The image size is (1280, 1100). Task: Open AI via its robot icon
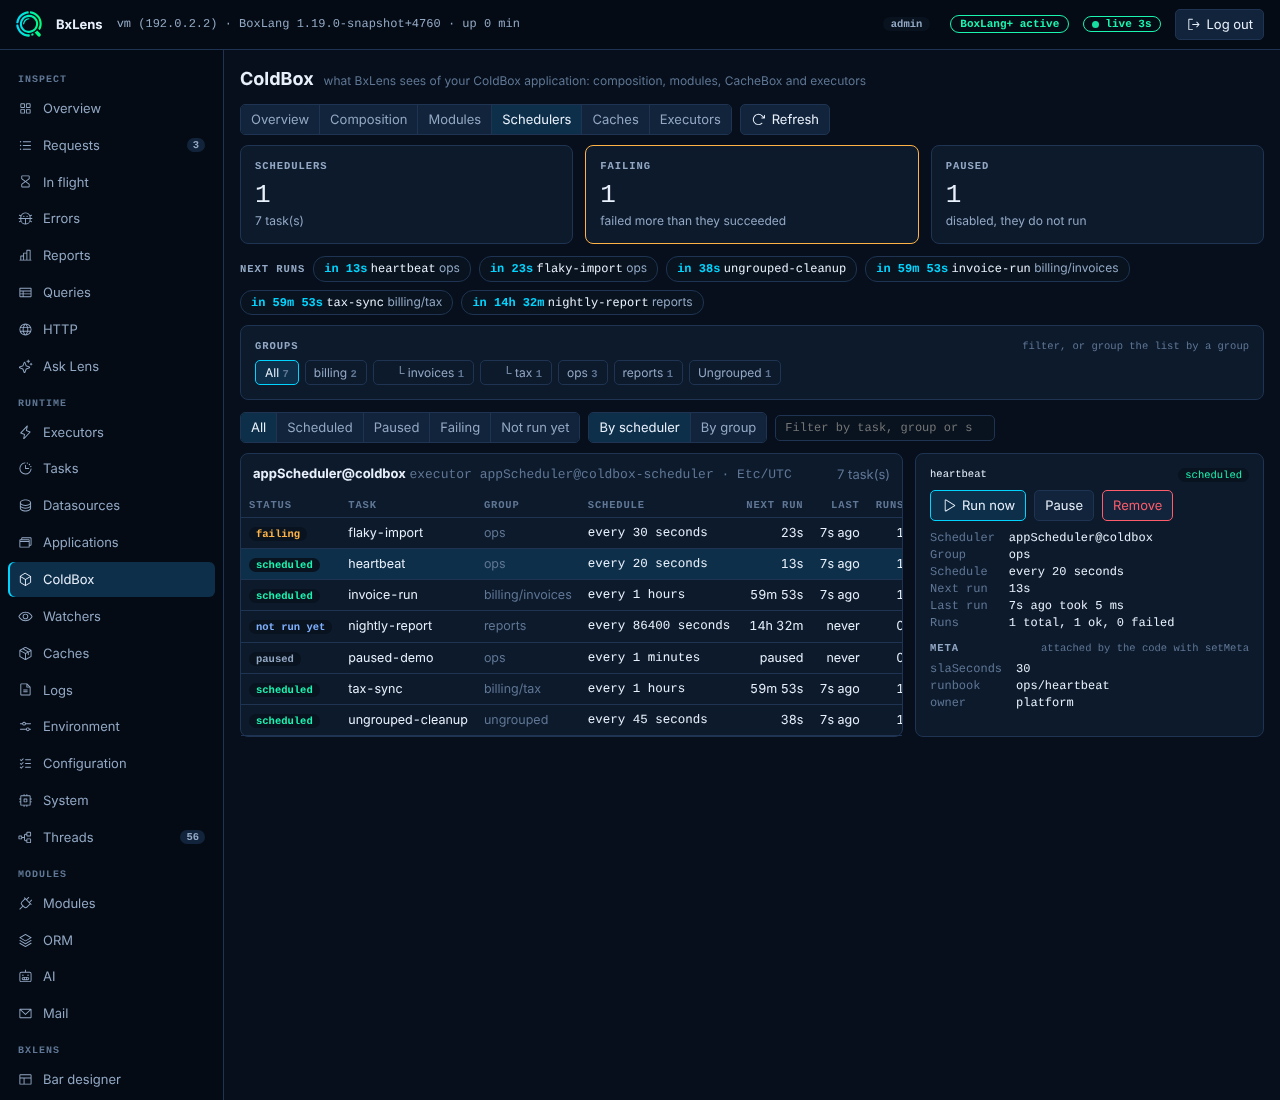[x=26, y=977]
